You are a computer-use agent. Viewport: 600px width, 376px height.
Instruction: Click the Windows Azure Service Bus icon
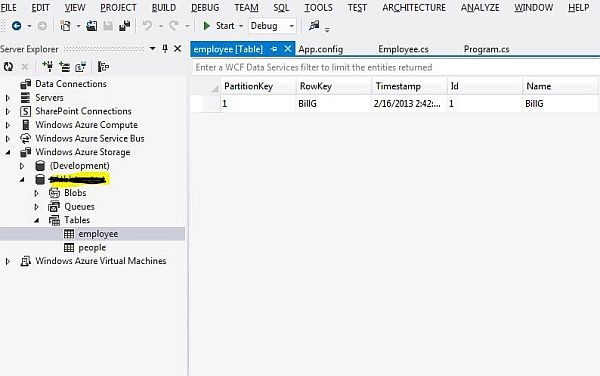coord(25,138)
